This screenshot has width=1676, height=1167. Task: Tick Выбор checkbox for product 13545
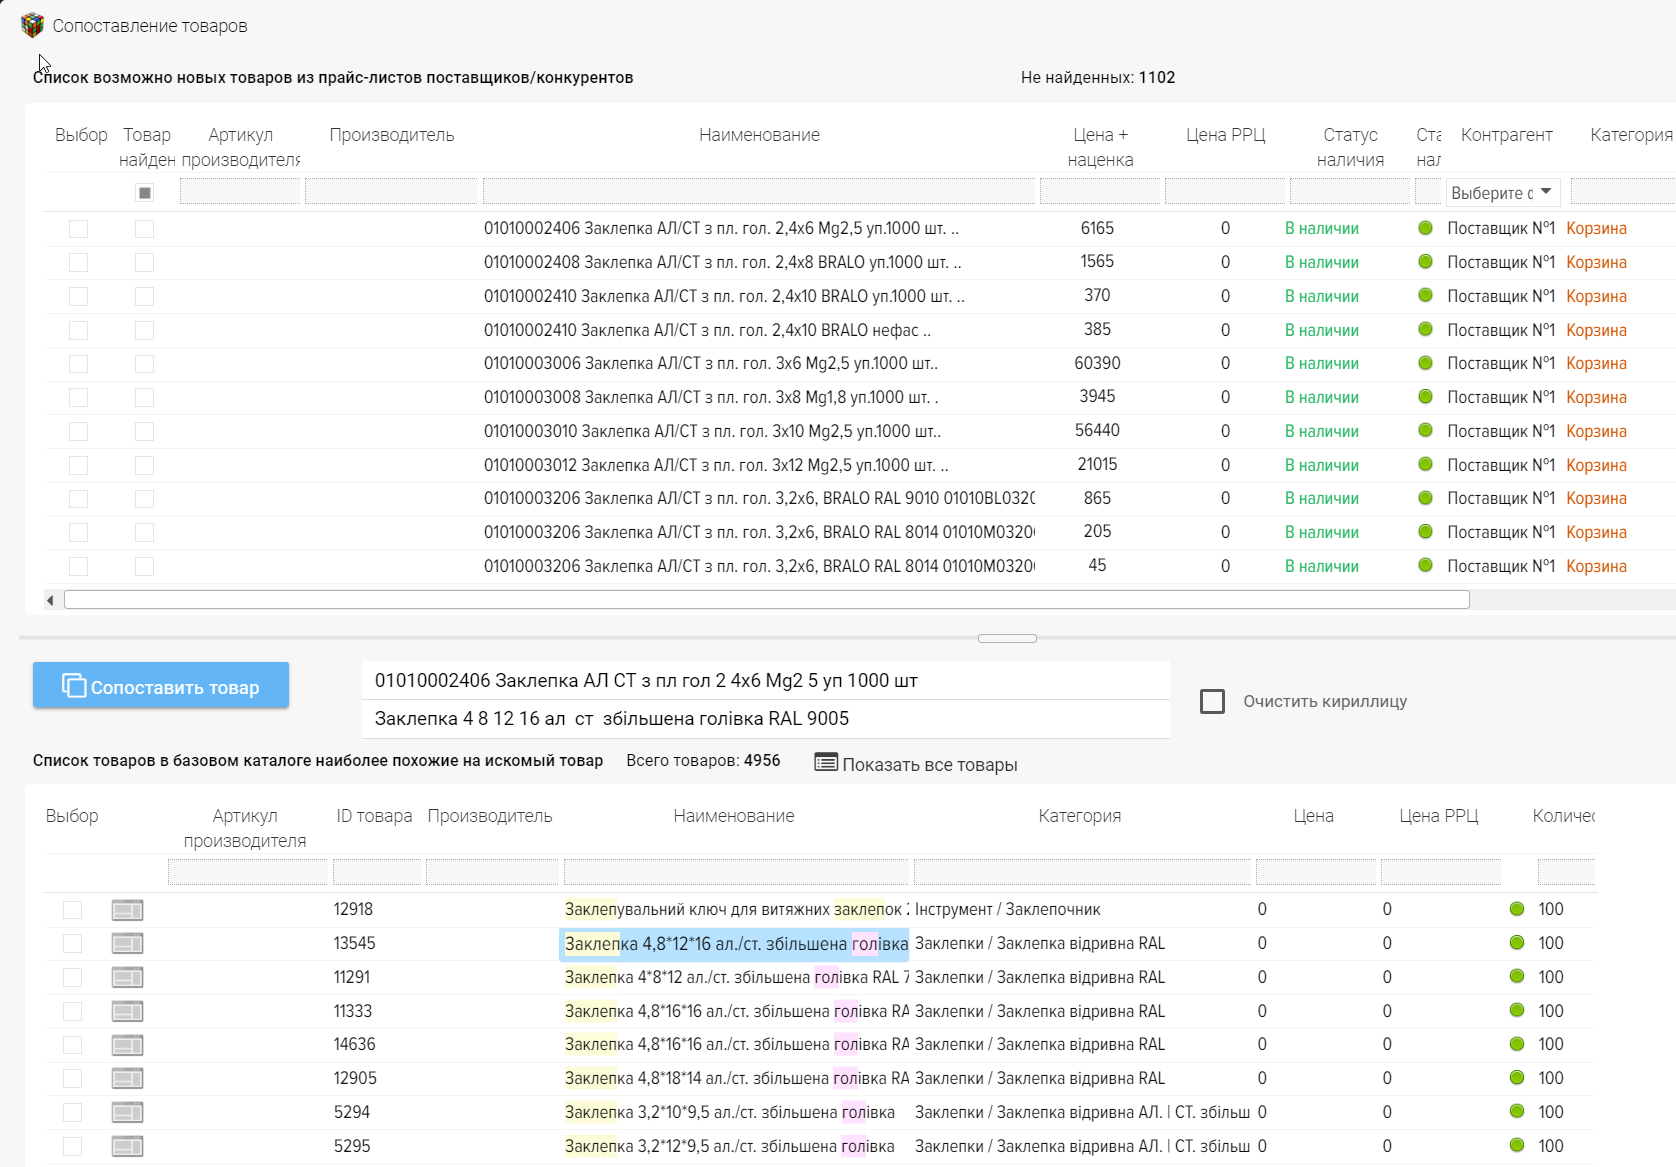click(x=72, y=943)
